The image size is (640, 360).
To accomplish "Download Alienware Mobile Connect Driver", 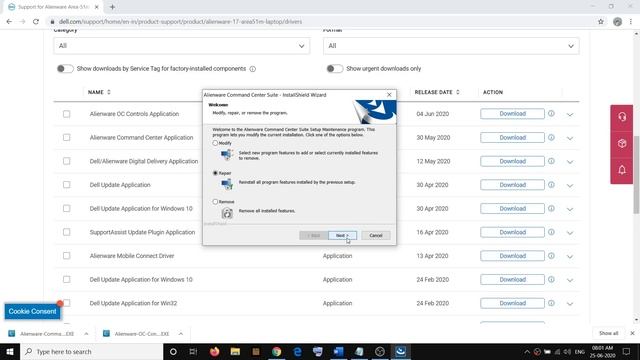I will pyautogui.click(x=512, y=256).
